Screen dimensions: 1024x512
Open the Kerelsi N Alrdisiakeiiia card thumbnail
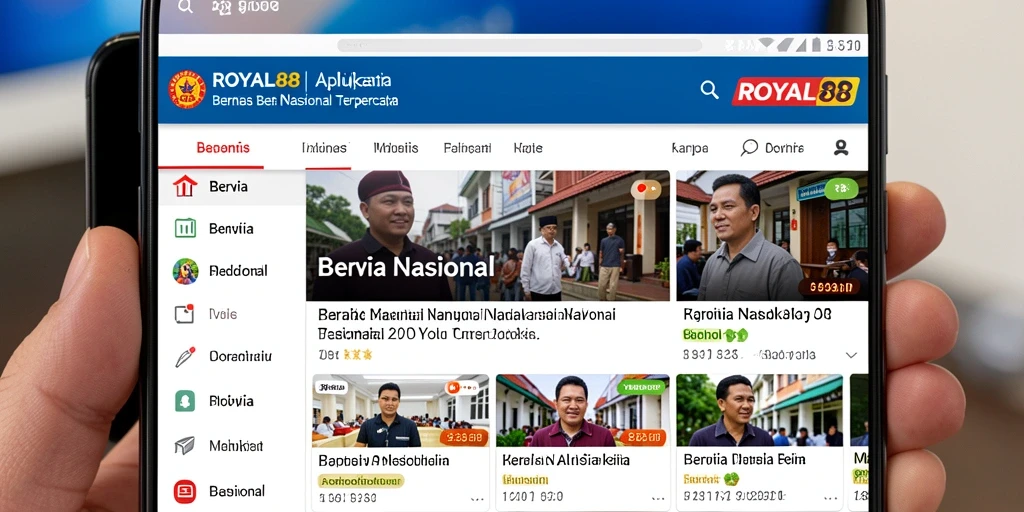point(583,411)
